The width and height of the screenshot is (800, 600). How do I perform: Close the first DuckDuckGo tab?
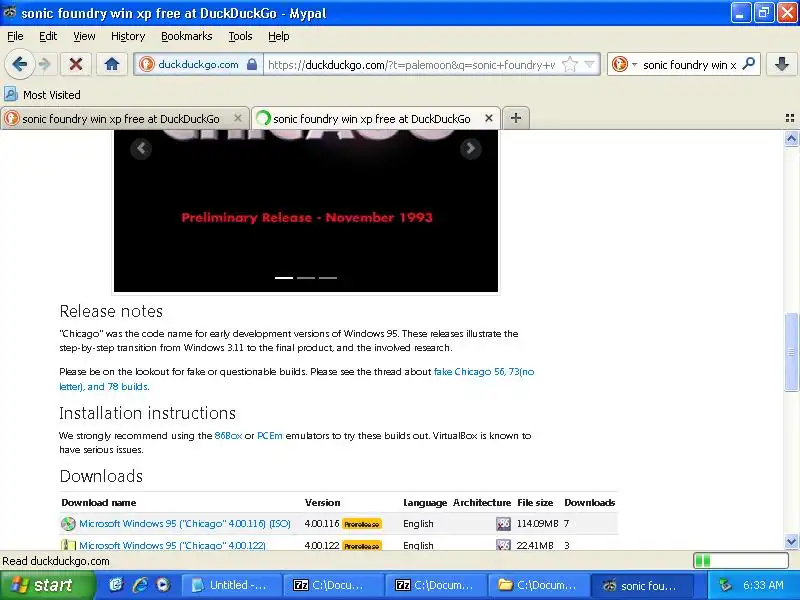(x=238, y=118)
